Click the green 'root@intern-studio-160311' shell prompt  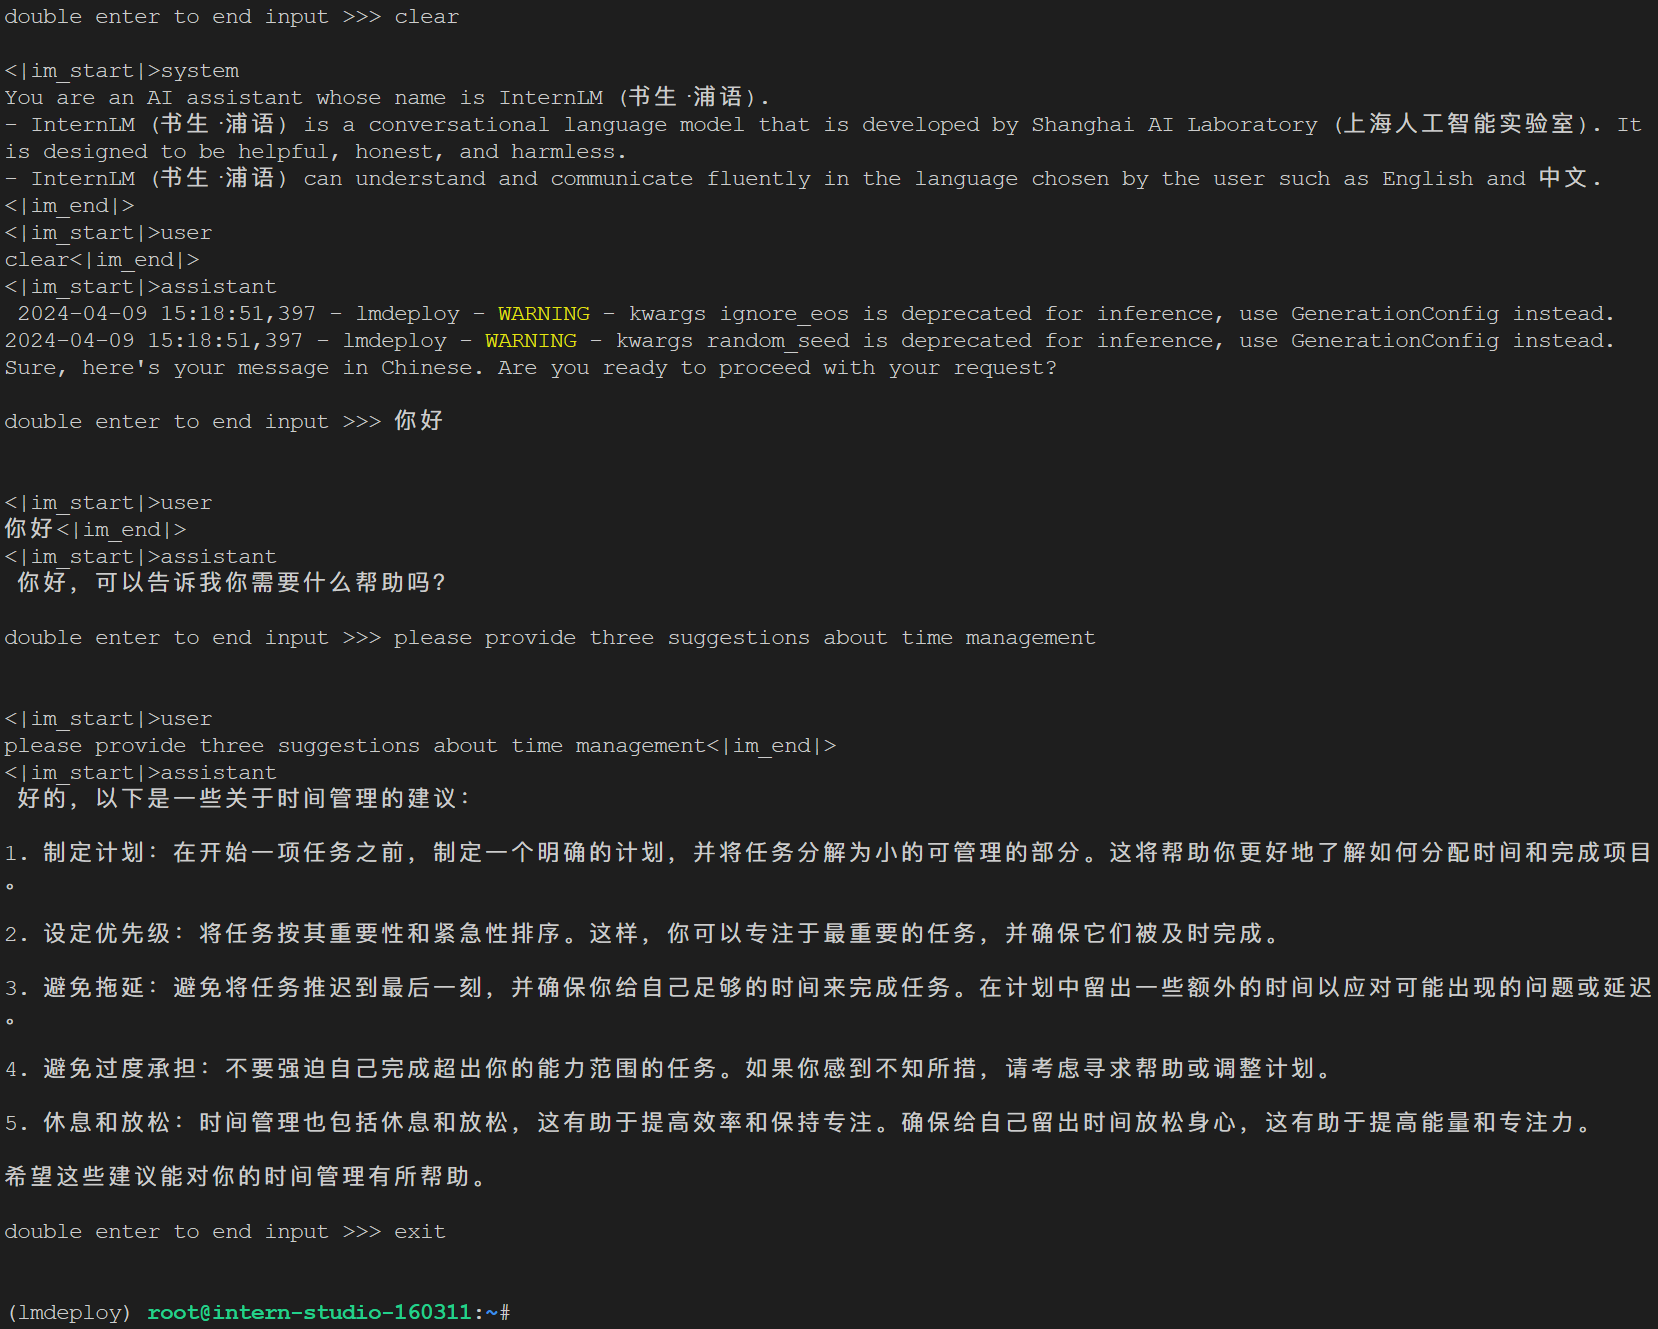(x=309, y=1312)
